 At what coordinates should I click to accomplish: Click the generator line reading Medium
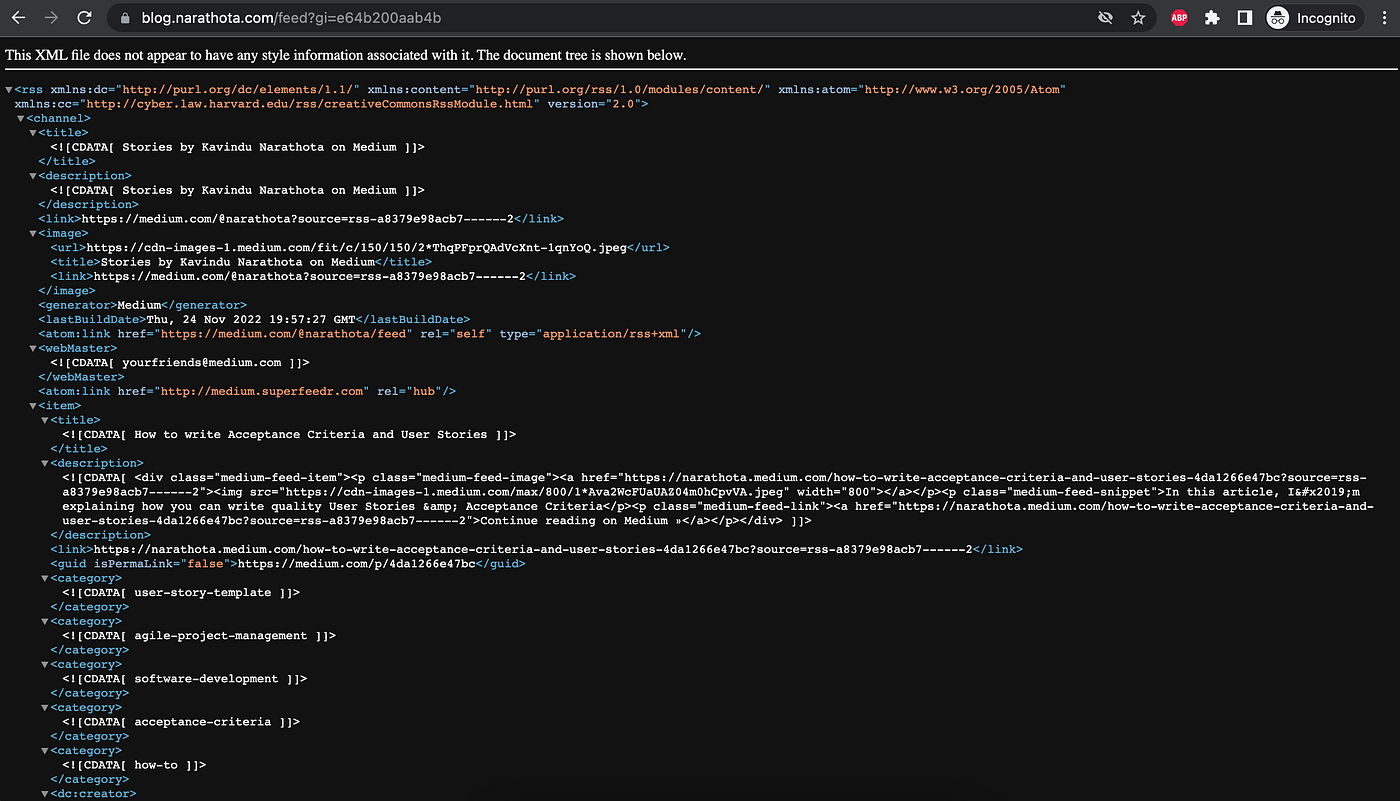coord(142,305)
